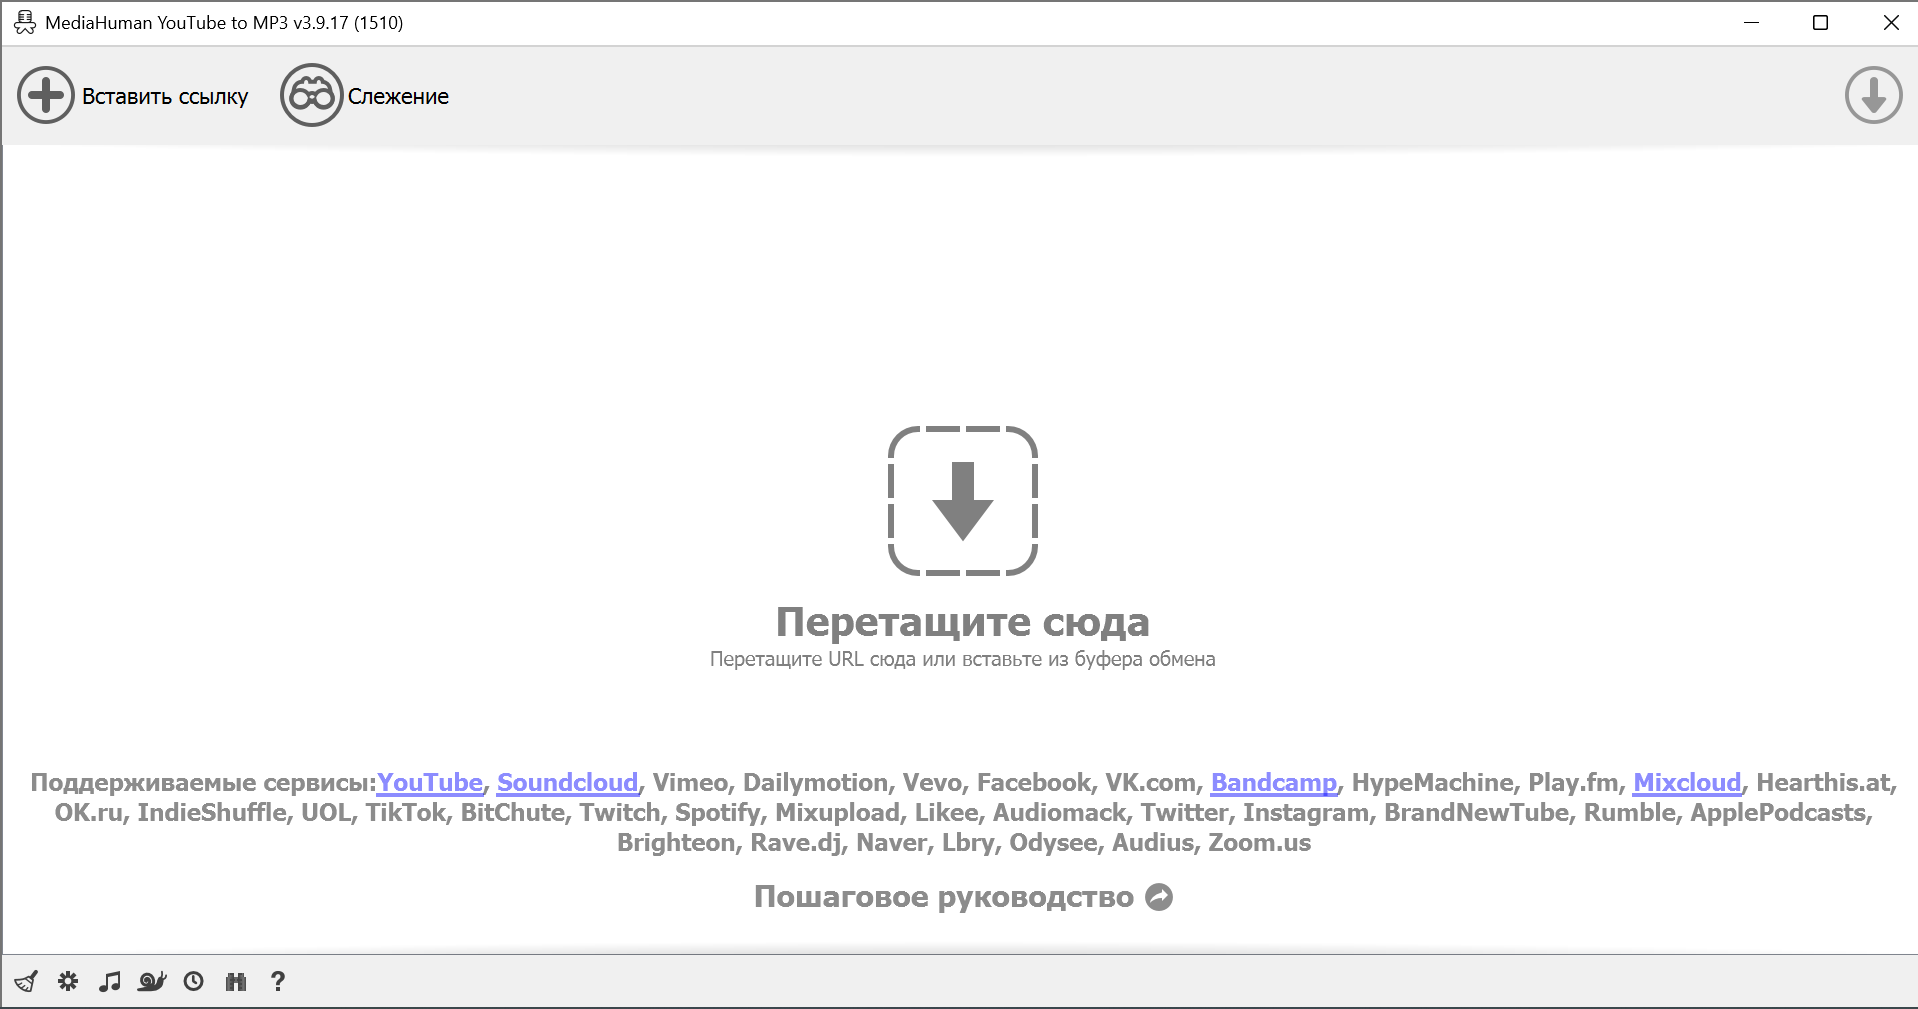Viewport: 1918px width, 1009px height.
Task: Click the 'Перетащите сюда' heading
Action: tap(962, 622)
